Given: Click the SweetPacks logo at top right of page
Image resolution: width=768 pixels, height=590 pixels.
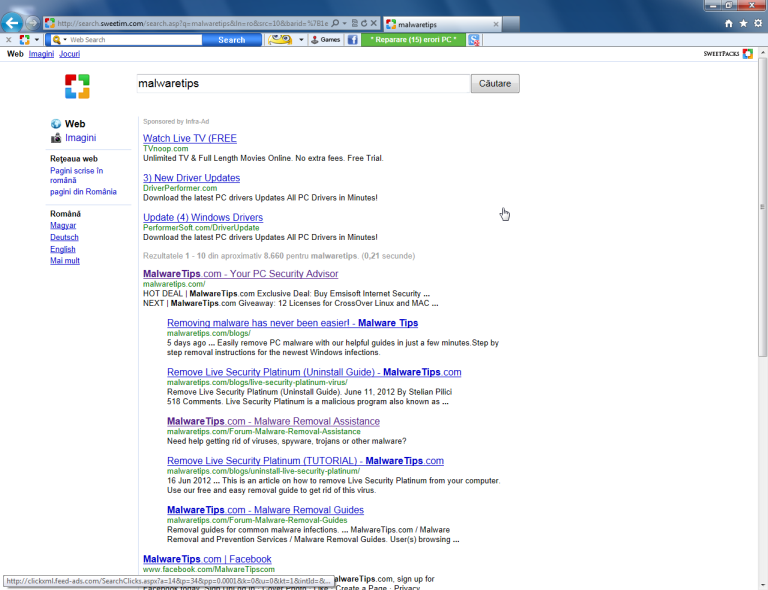Looking at the screenshot, I should pyautogui.click(x=728, y=54).
